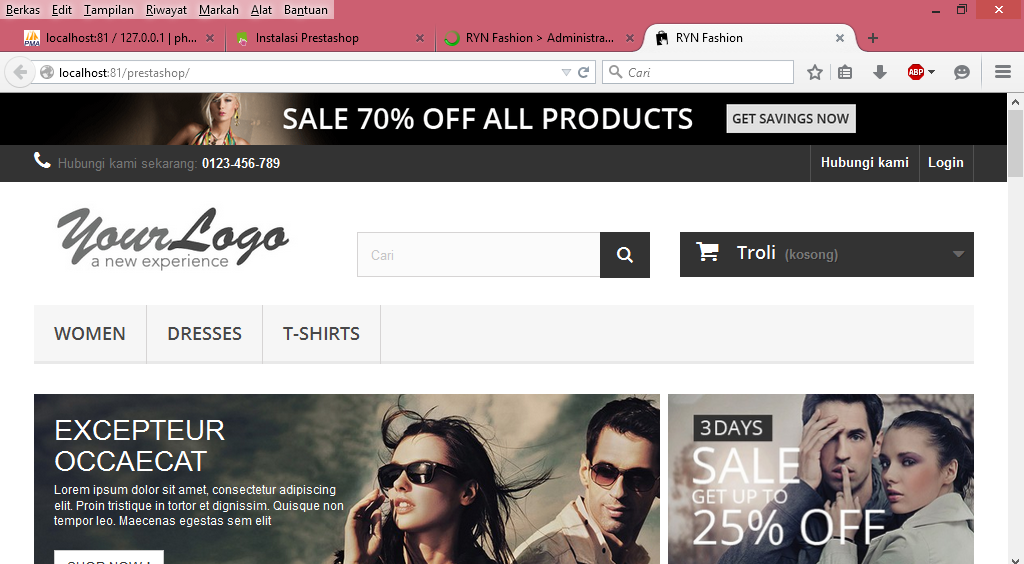Open the Alat menu
Image resolution: width=1024 pixels, height=564 pixels.
point(261,10)
